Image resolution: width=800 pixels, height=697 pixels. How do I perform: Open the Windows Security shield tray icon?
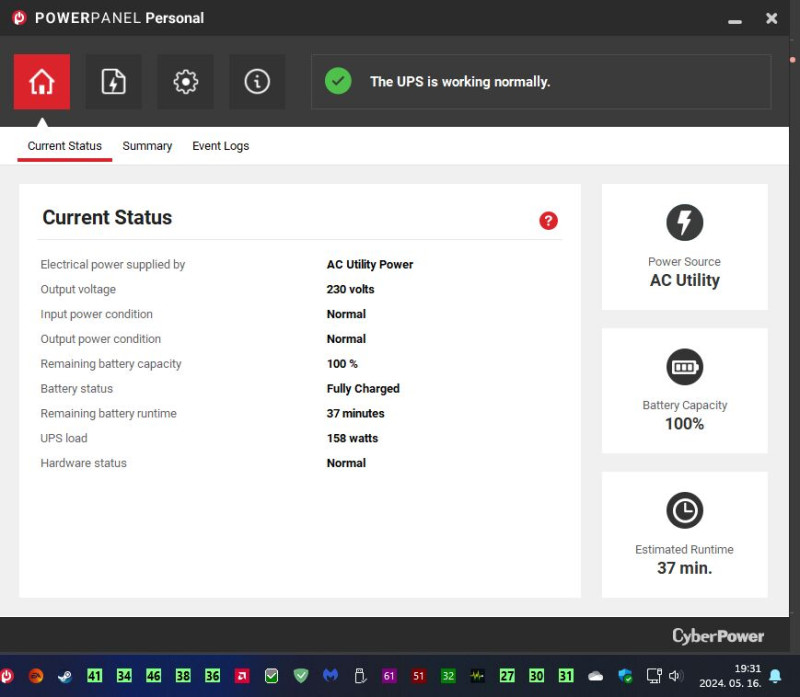tap(625, 676)
